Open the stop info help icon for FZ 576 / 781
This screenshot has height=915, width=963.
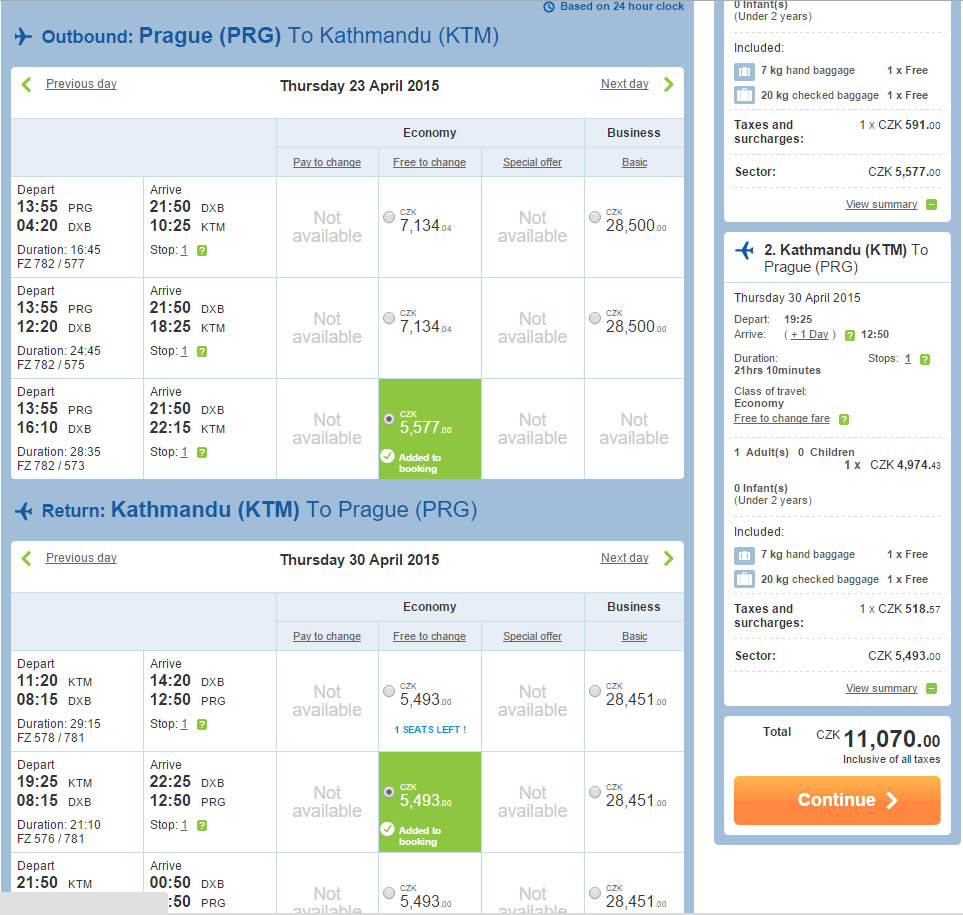[202, 825]
